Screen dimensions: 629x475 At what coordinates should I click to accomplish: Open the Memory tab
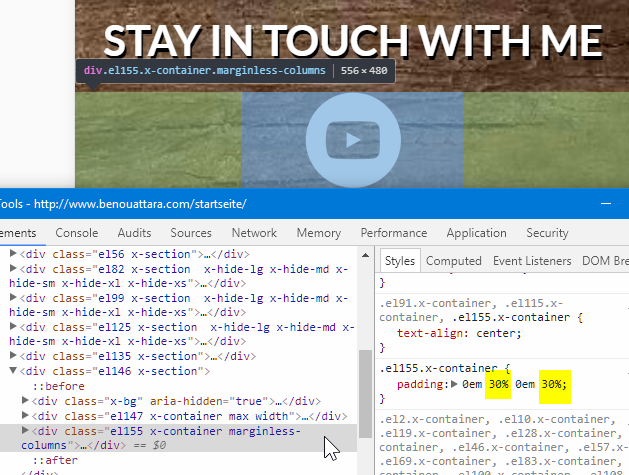(x=318, y=233)
